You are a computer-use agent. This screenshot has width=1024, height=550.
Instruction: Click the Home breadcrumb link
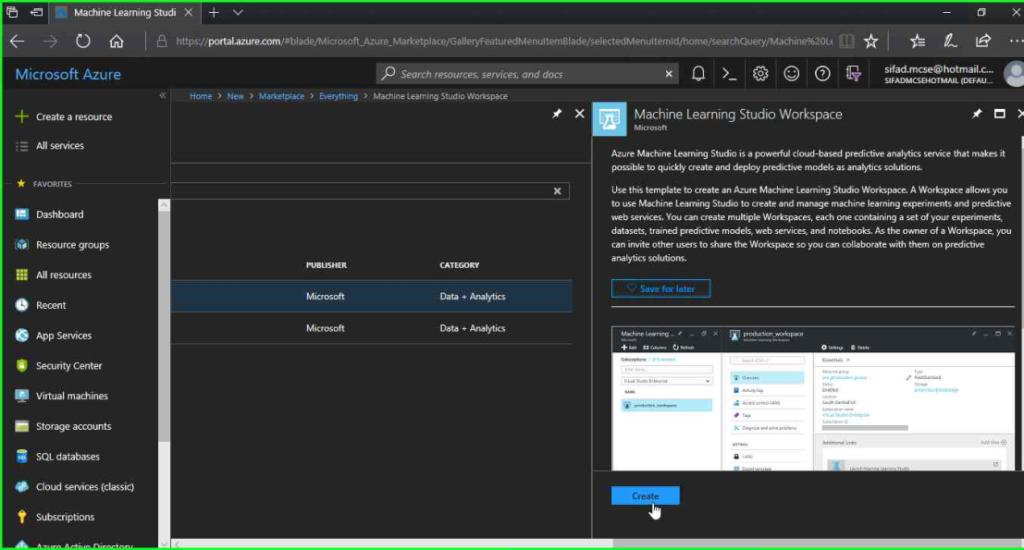(x=200, y=96)
